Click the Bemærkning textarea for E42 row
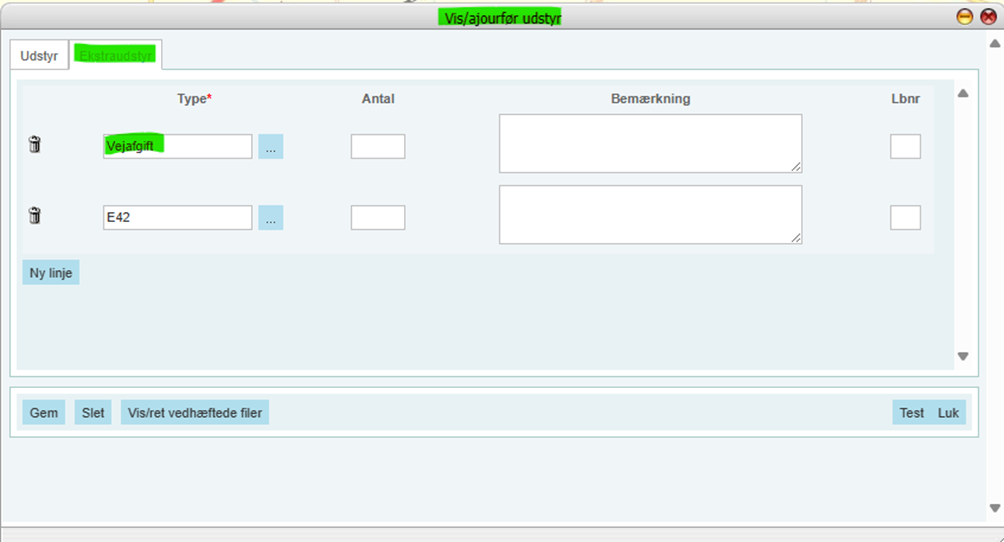 [x=650, y=214]
